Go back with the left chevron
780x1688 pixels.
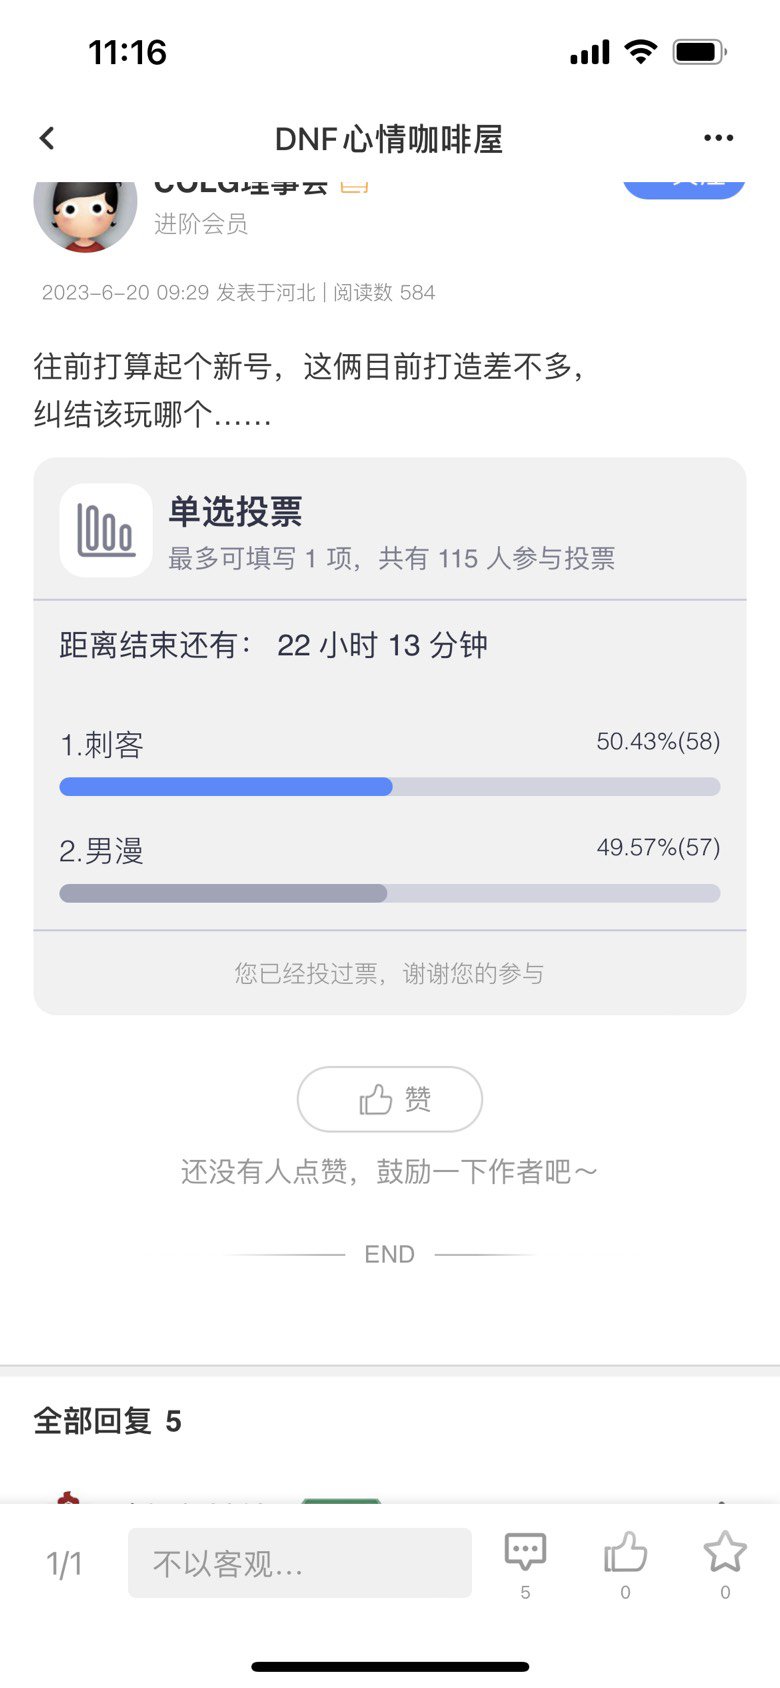tap(47, 138)
